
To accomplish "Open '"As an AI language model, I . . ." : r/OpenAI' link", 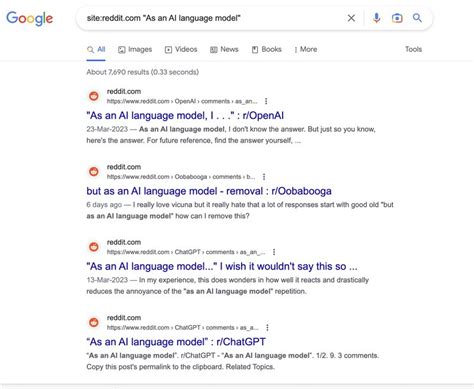I will [185, 116].
